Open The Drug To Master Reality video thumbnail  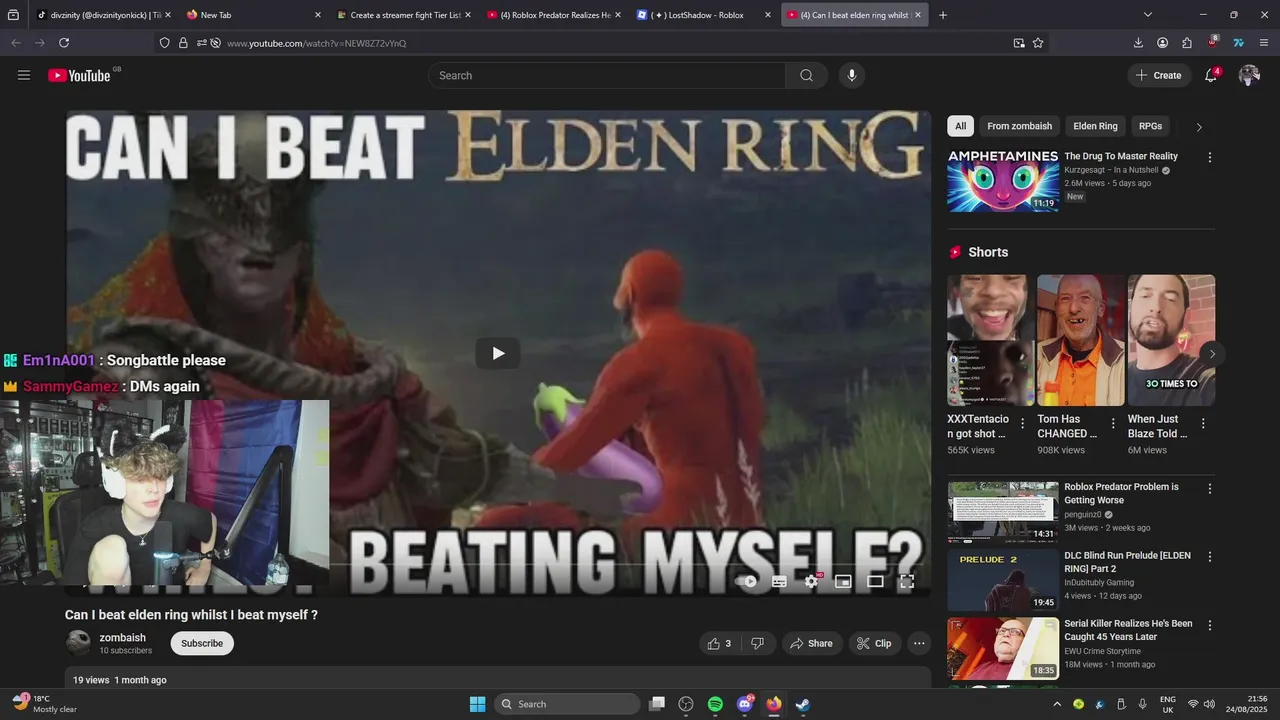tap(1003, 181)
